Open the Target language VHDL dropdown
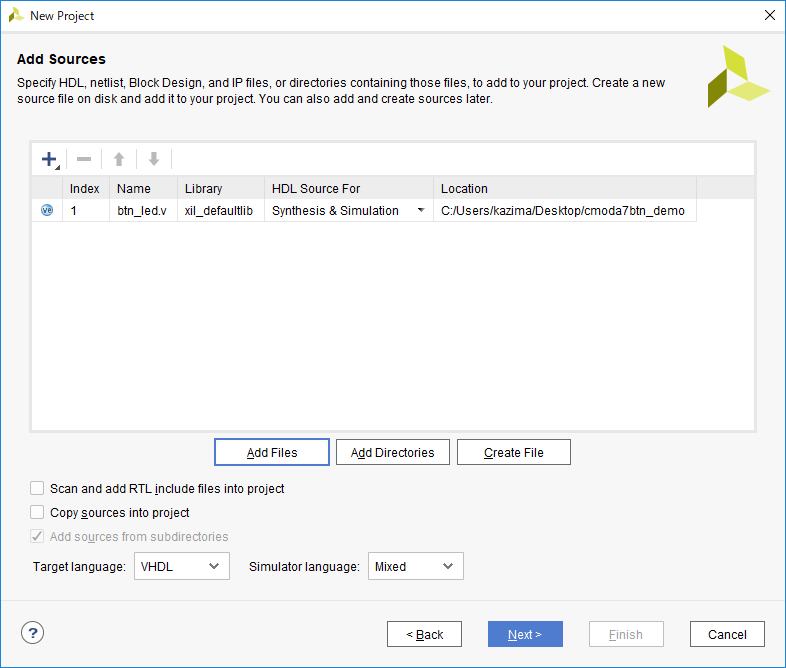 182,566
